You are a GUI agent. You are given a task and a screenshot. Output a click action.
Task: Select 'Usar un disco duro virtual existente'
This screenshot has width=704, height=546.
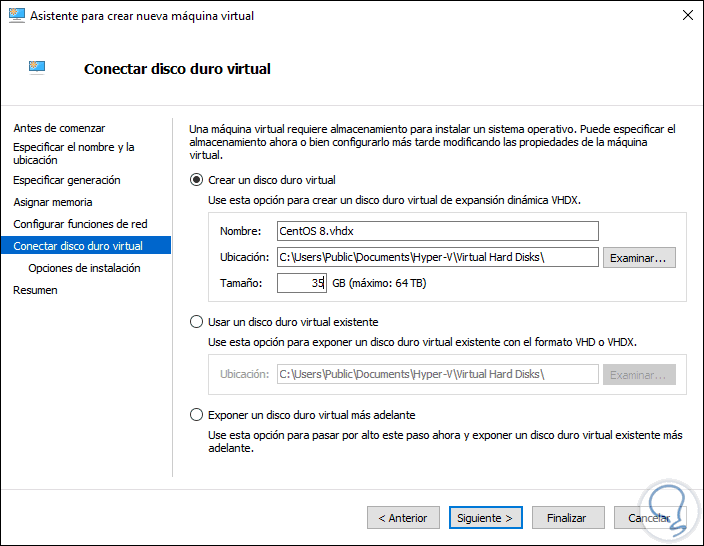tap(196, 322)
